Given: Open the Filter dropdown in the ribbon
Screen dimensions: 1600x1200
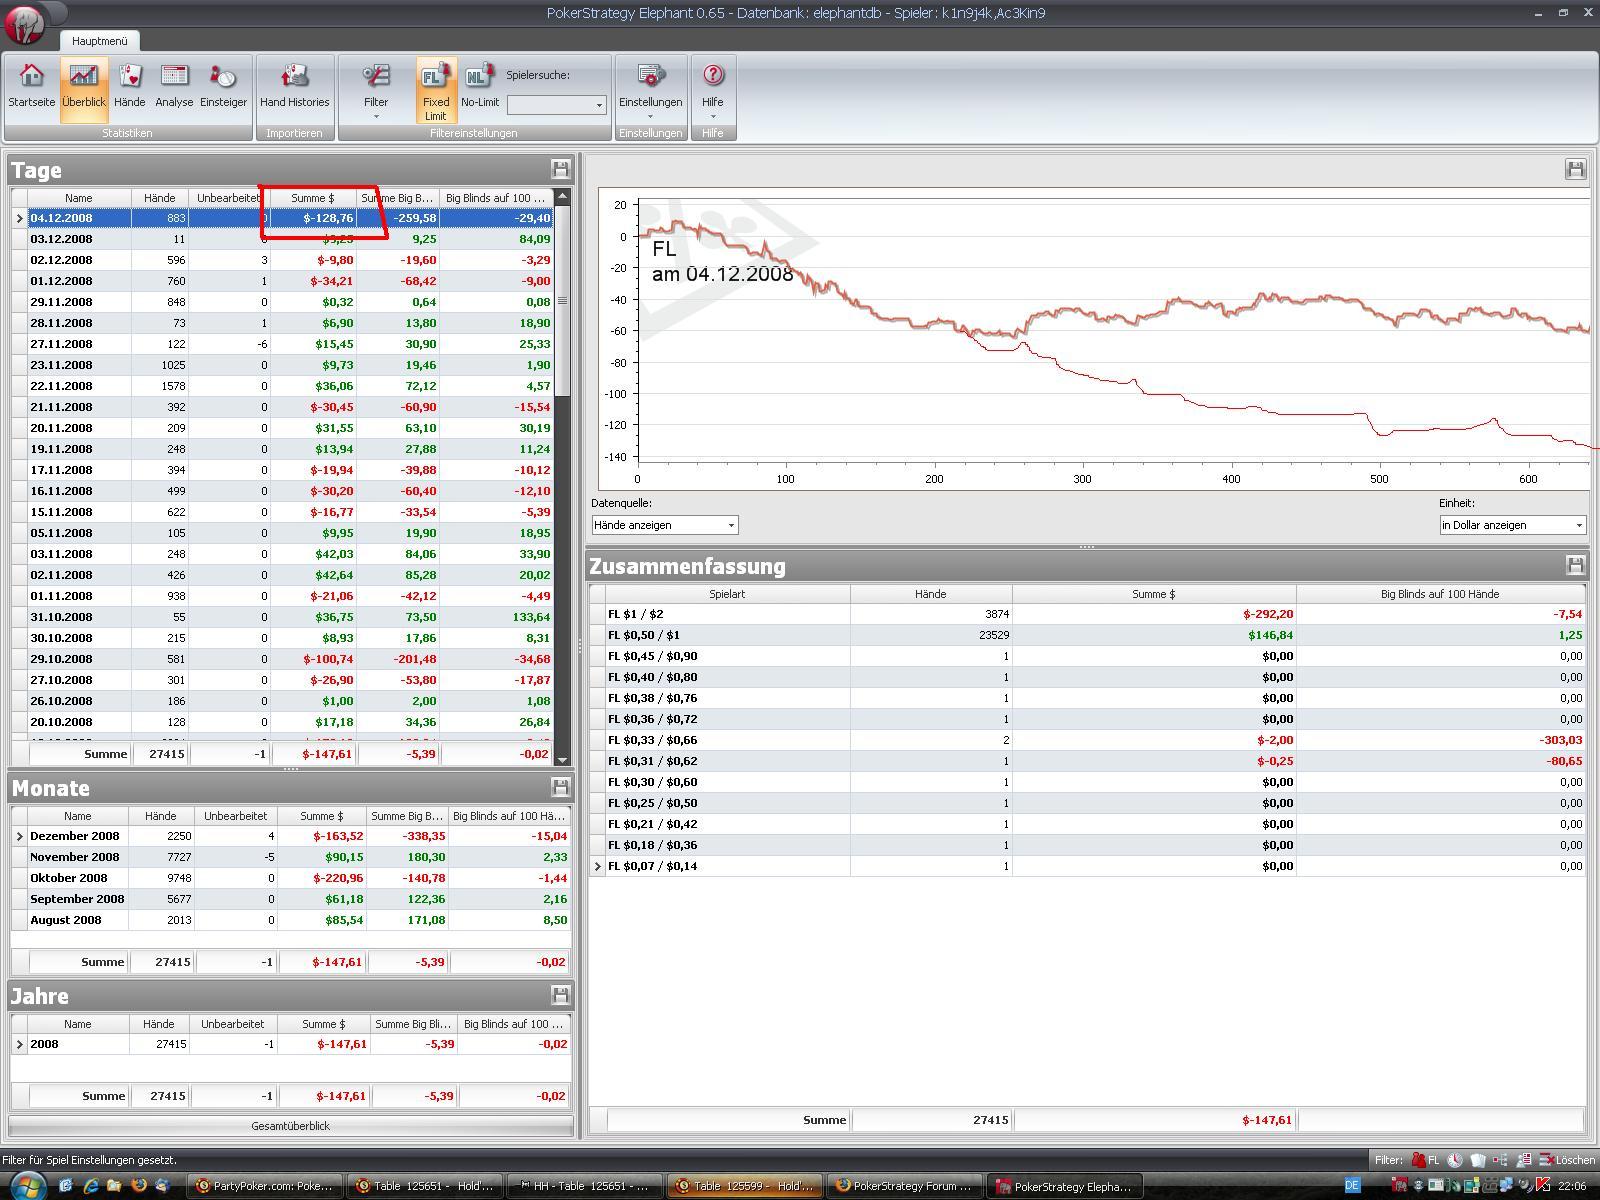Looking at the screenshot, I should point(376,89).
